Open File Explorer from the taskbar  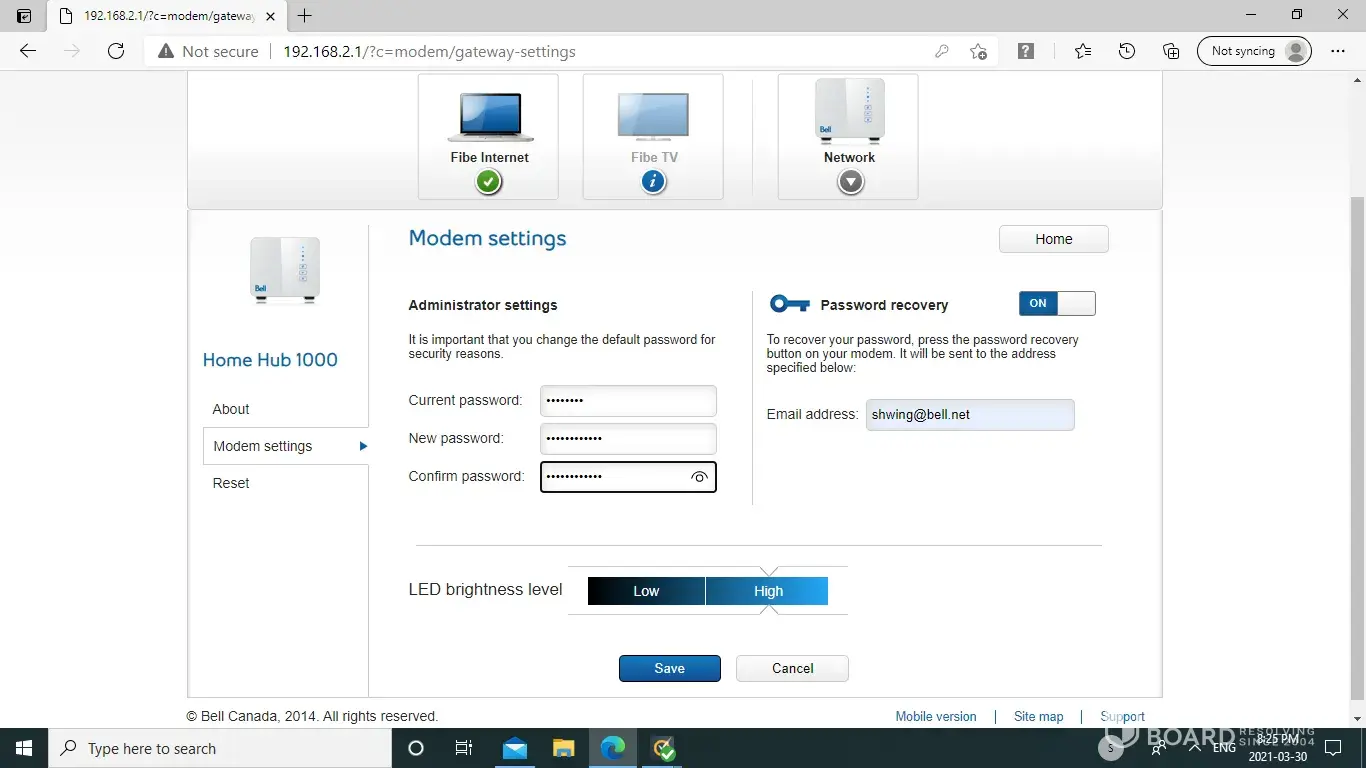coord(564,748)
